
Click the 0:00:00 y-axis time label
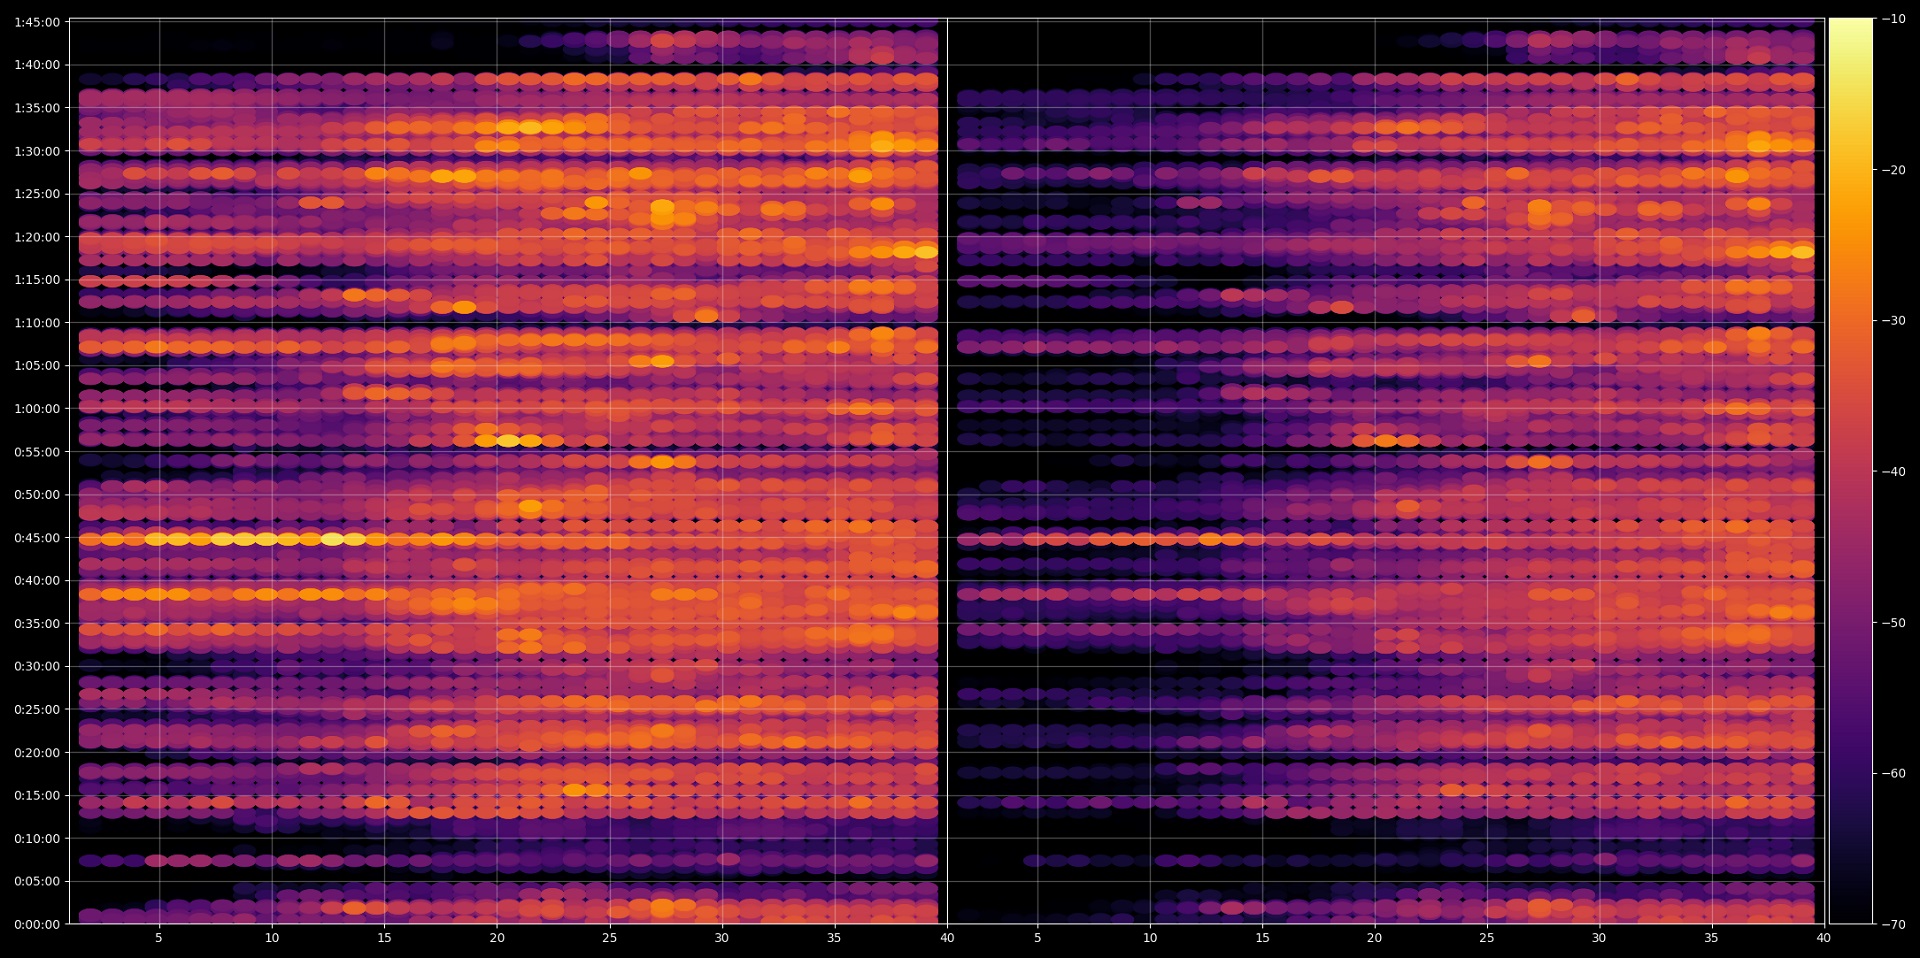pos(37,925)
